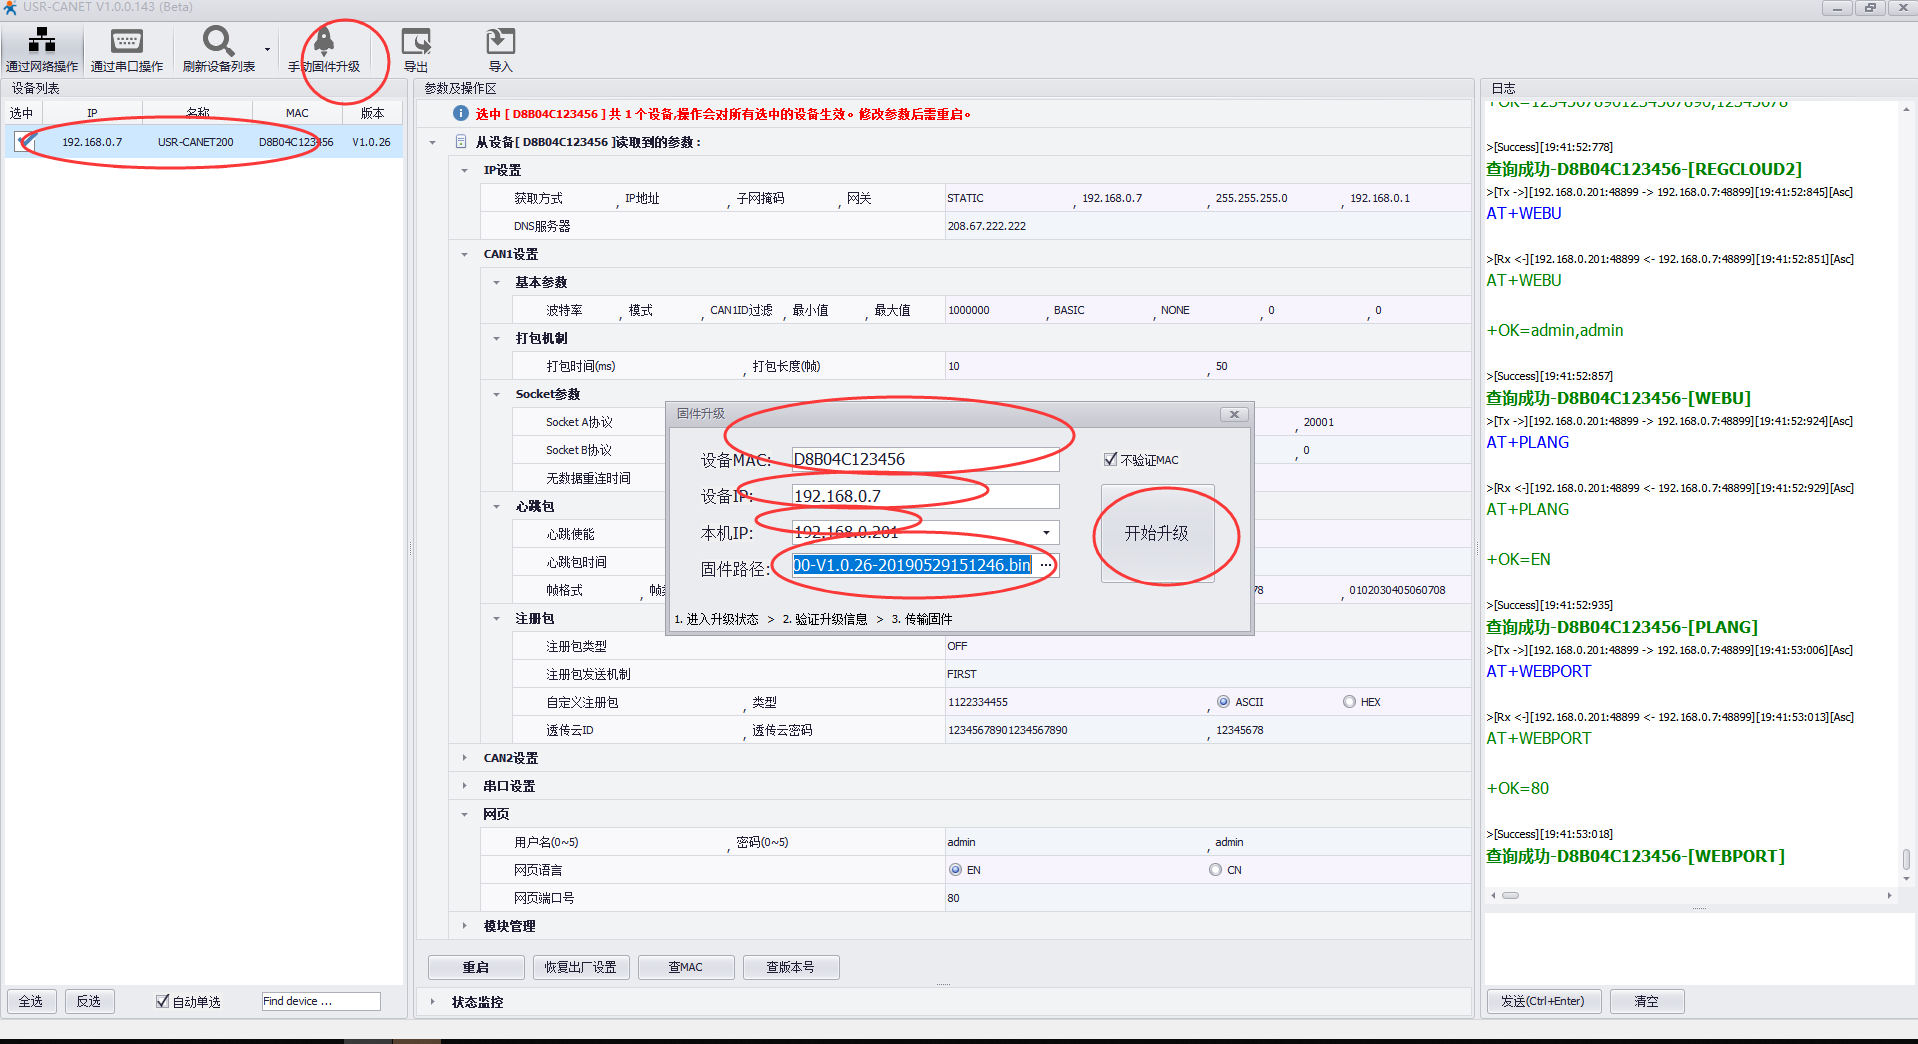
Task: Click the network operation toolbar icon
Action: (41, 41)
